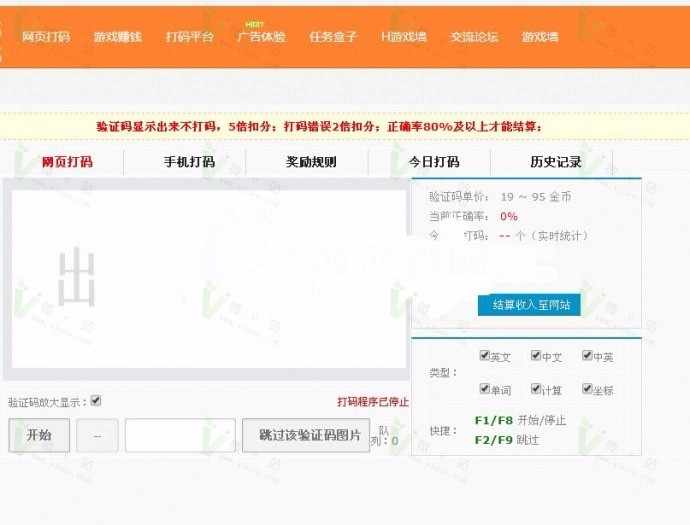The image size is (690, 525).
Task: Toggle the 中英 type checkbox
Action: (x=587, y=355)
